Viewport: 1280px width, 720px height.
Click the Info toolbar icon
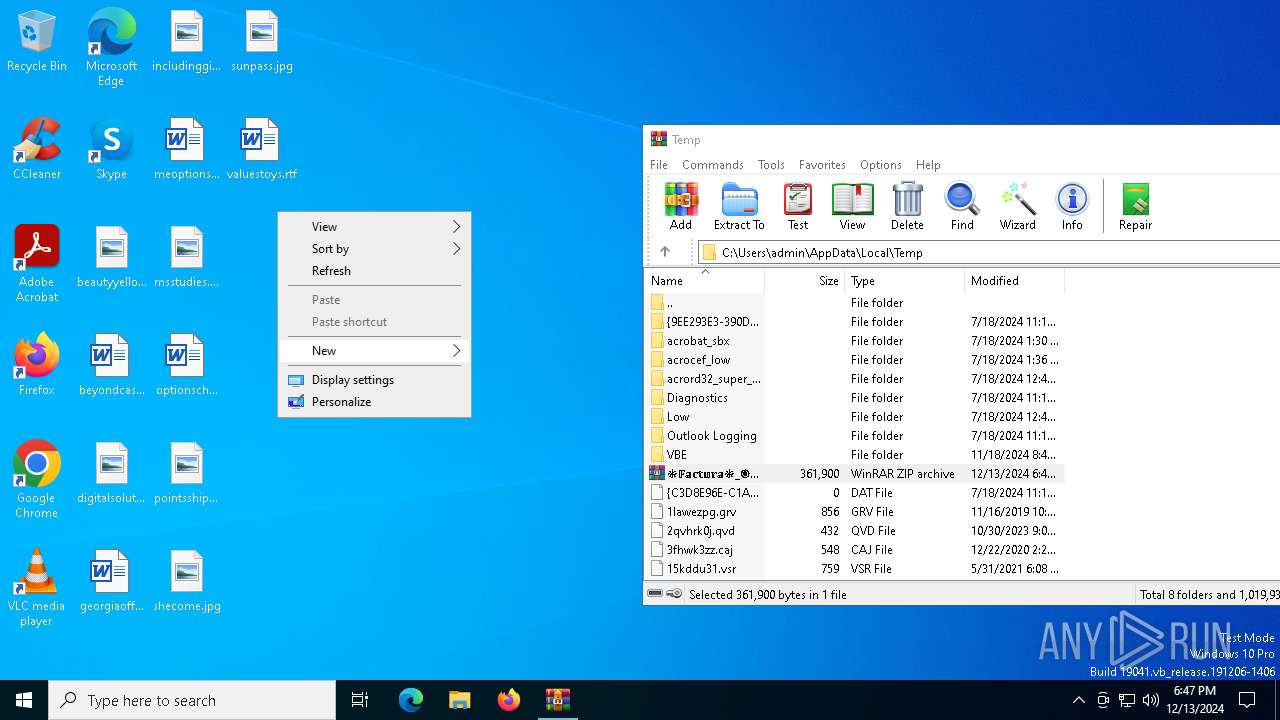1072,207
